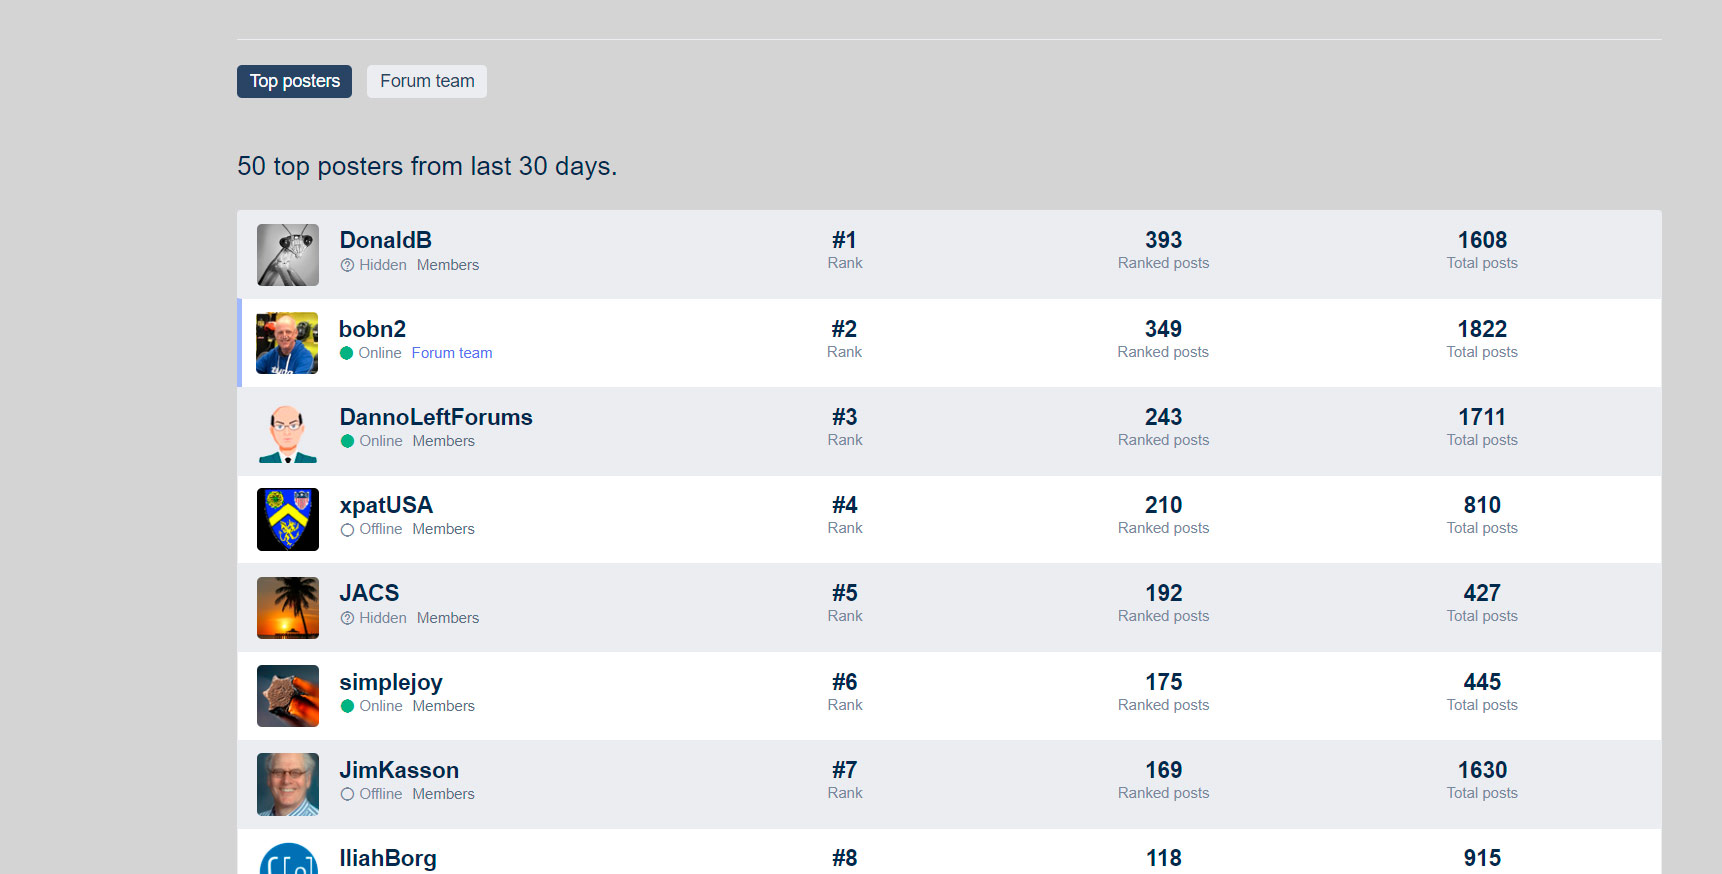Click JimKasson's portrait avatar

pyautogui.click(x=288, y=785)
